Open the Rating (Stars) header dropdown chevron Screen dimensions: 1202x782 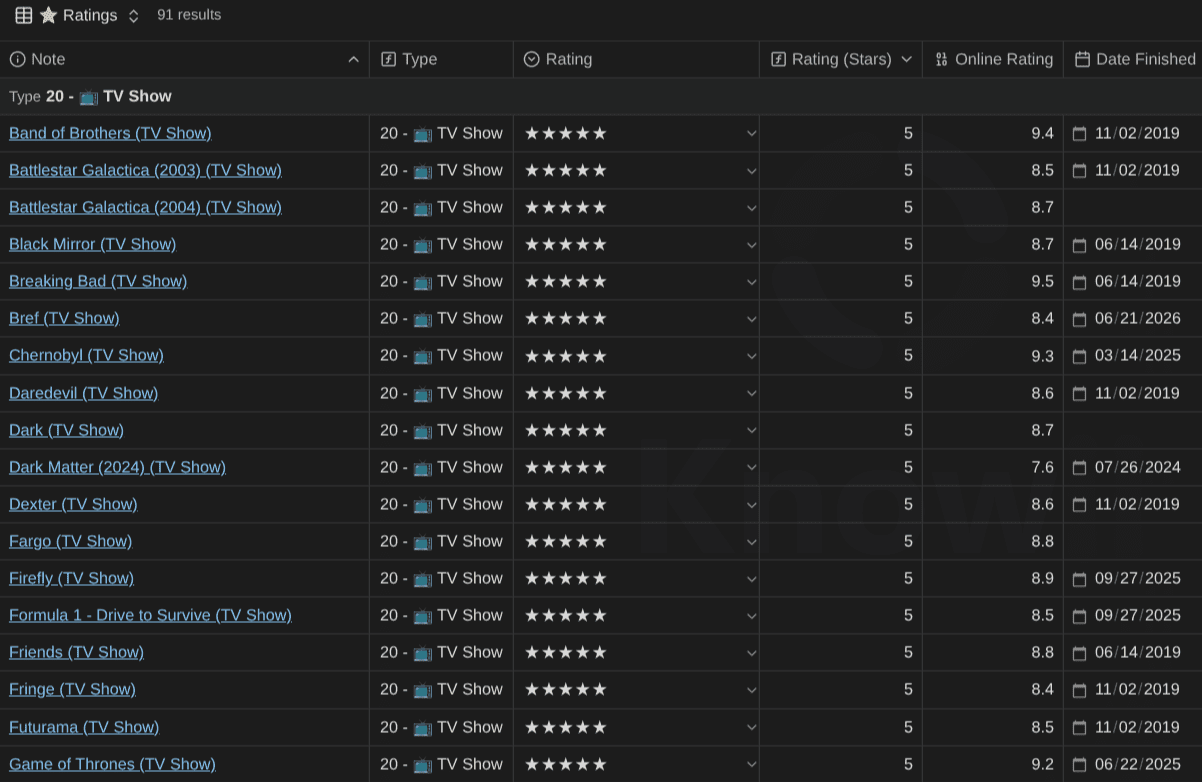pos(906,60)
